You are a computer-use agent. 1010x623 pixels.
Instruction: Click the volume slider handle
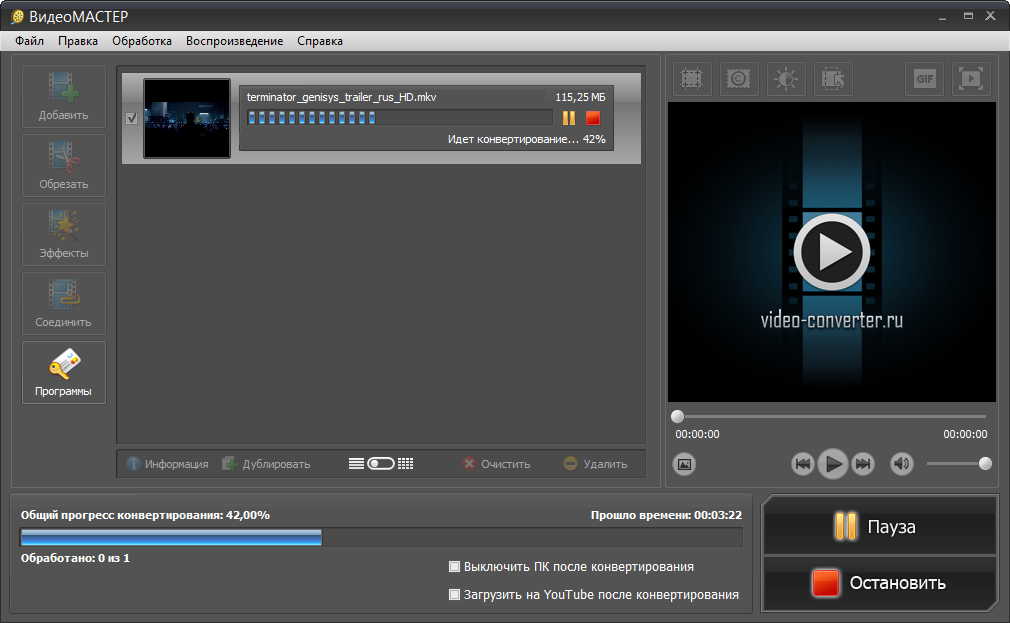point(985,463)
